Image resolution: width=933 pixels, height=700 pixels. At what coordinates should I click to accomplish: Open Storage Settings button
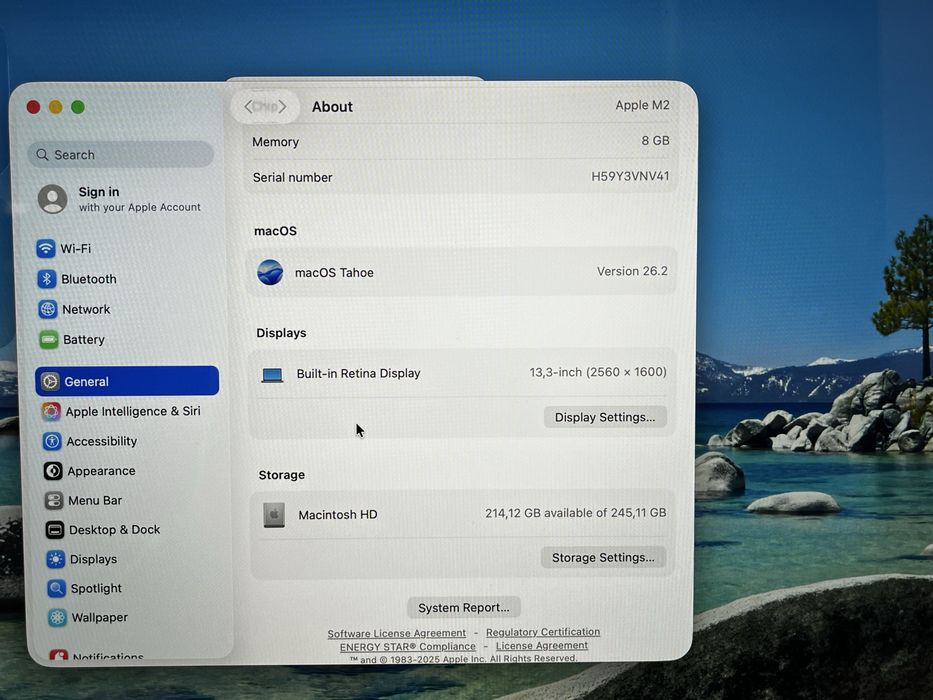[603, 558]
